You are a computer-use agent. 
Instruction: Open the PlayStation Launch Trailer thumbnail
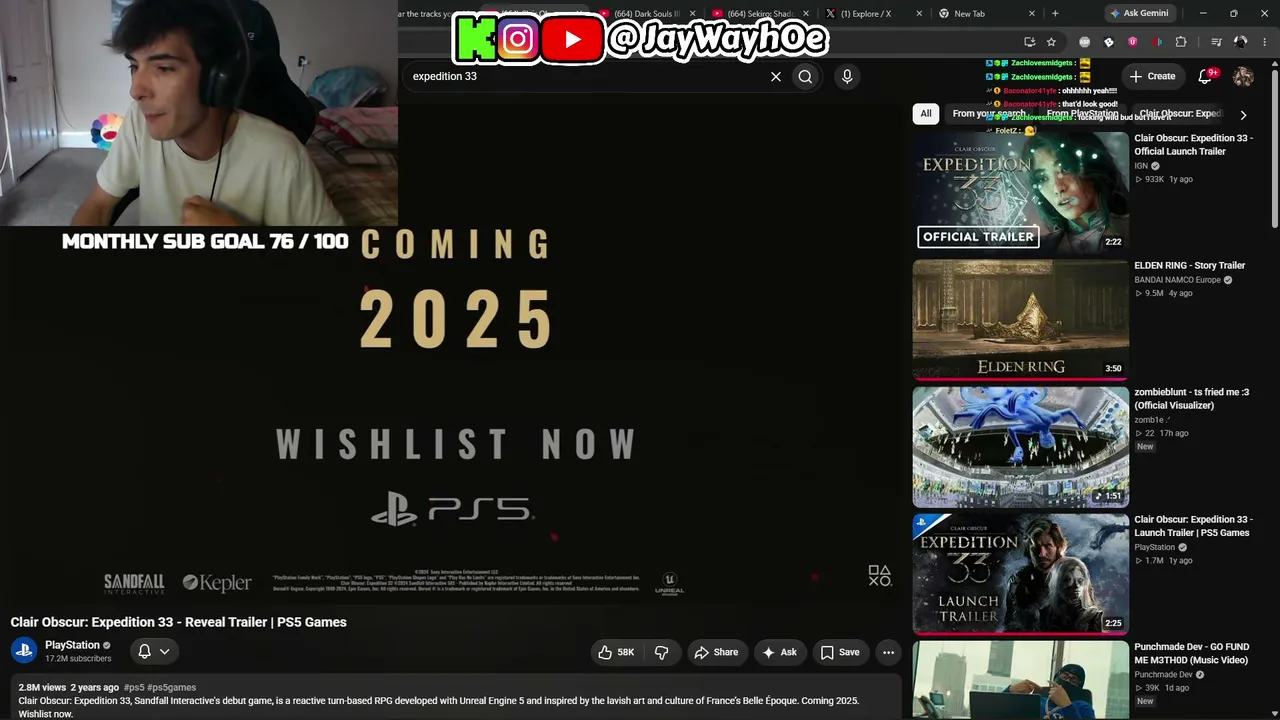[1021, 573]
